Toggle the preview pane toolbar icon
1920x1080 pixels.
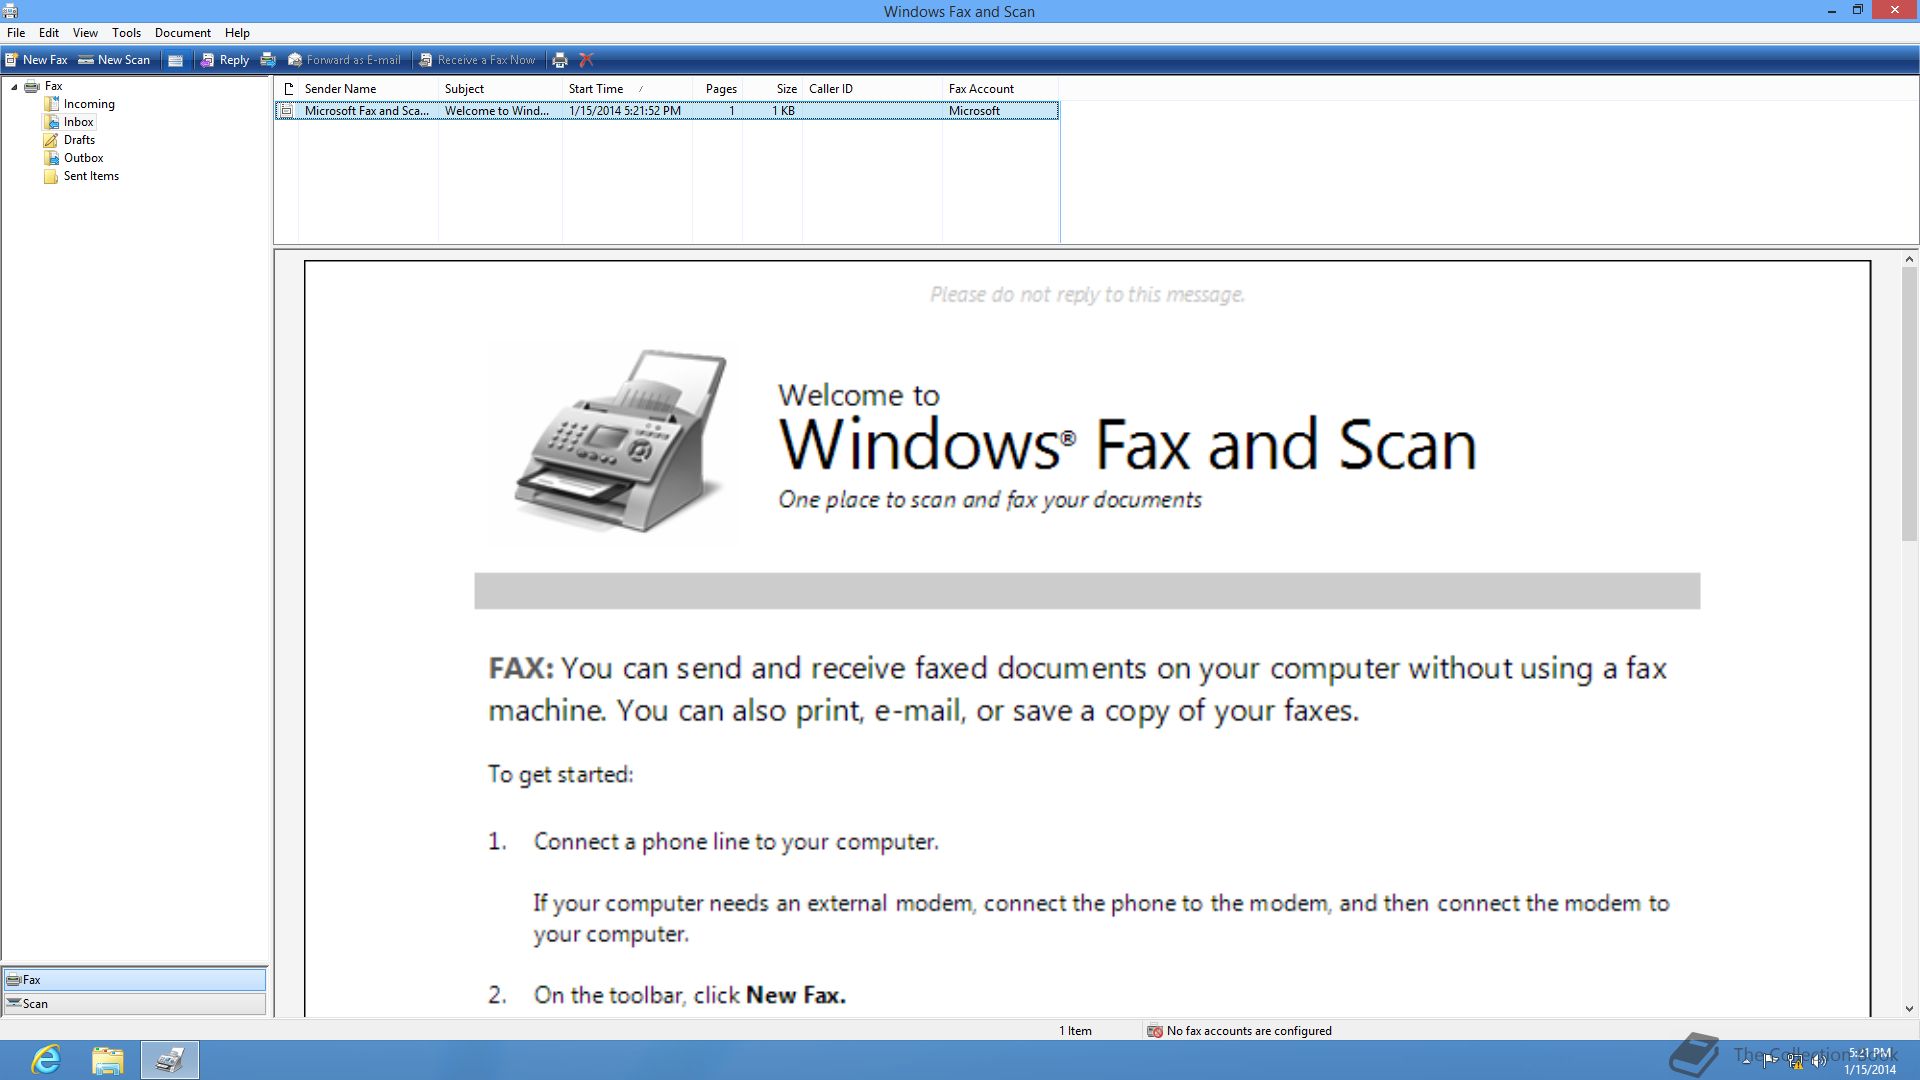(175, 60)
